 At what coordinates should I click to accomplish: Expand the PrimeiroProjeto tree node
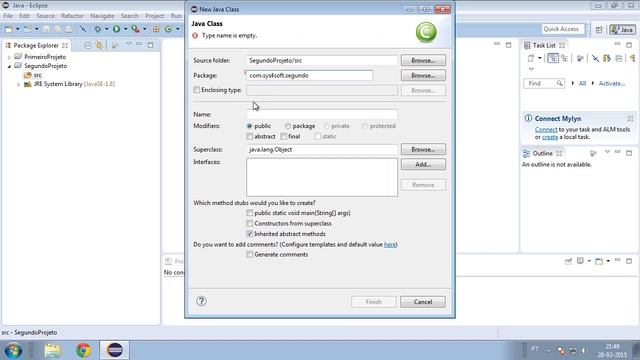(9, 58)
